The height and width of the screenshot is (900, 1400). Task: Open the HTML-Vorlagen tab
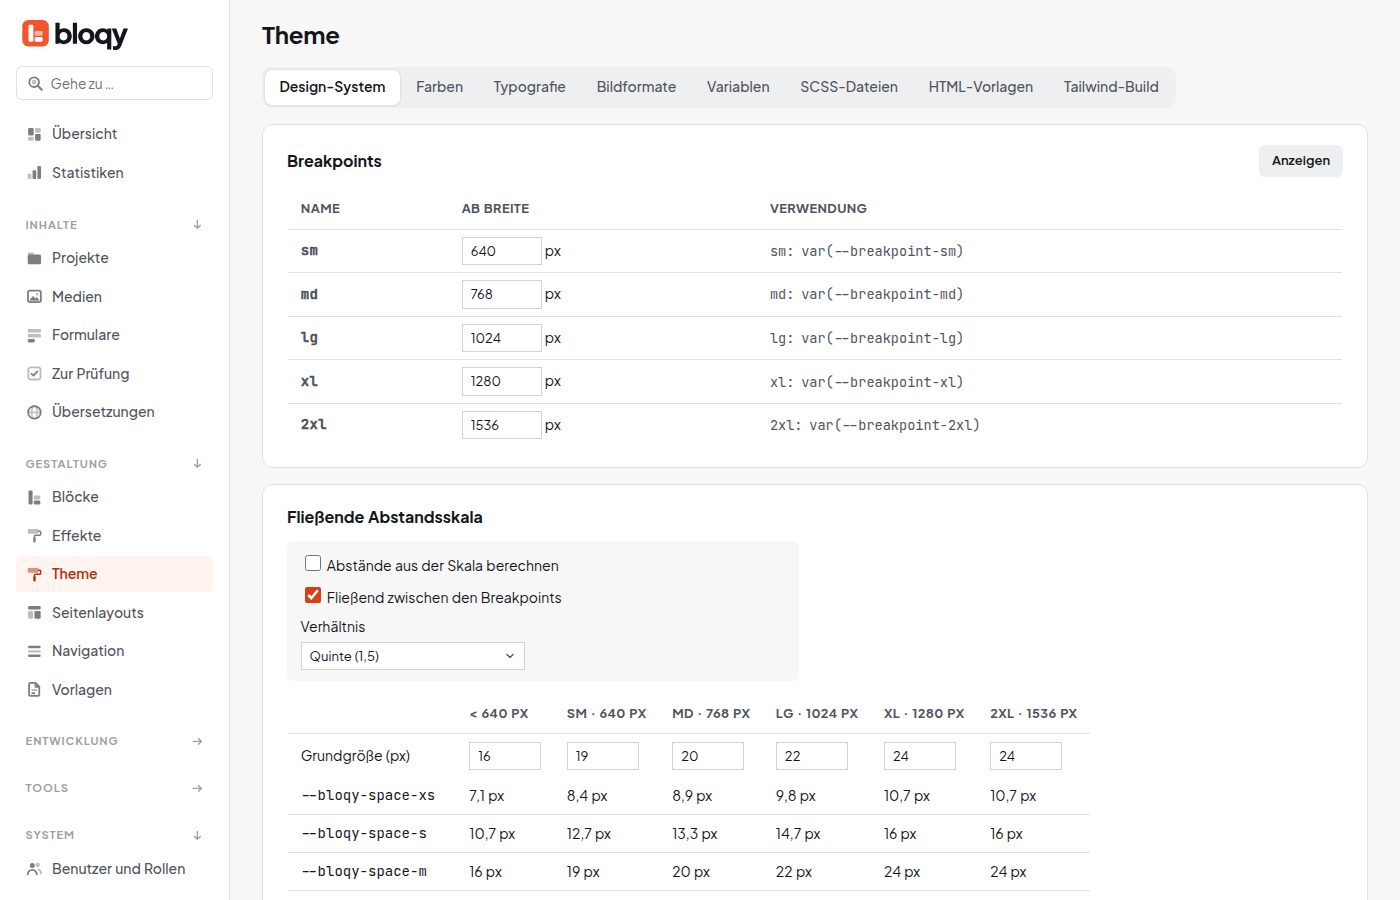point(981,87)
